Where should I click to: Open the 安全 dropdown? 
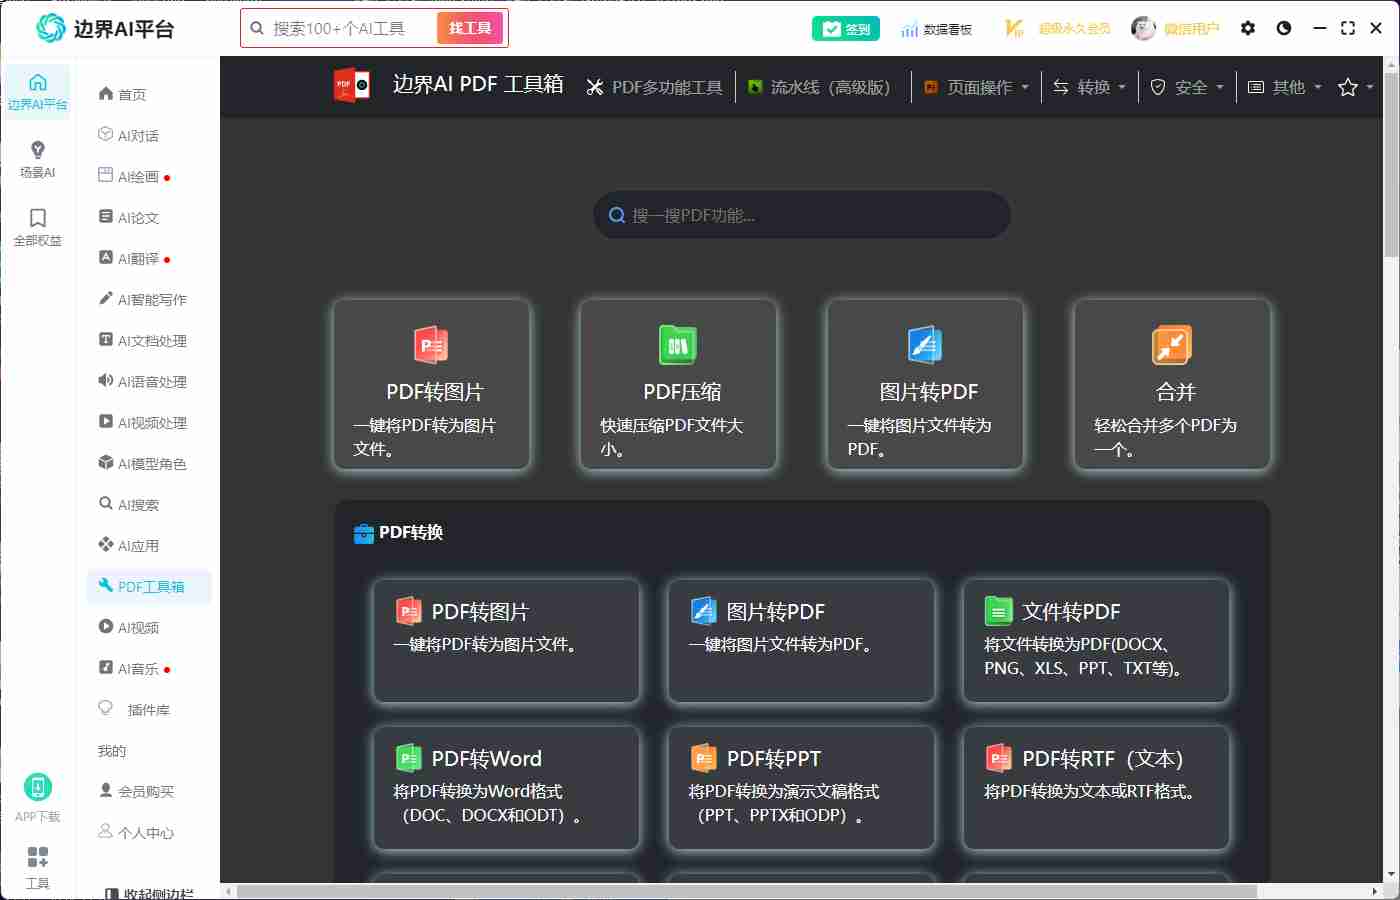pos(1186,87)
